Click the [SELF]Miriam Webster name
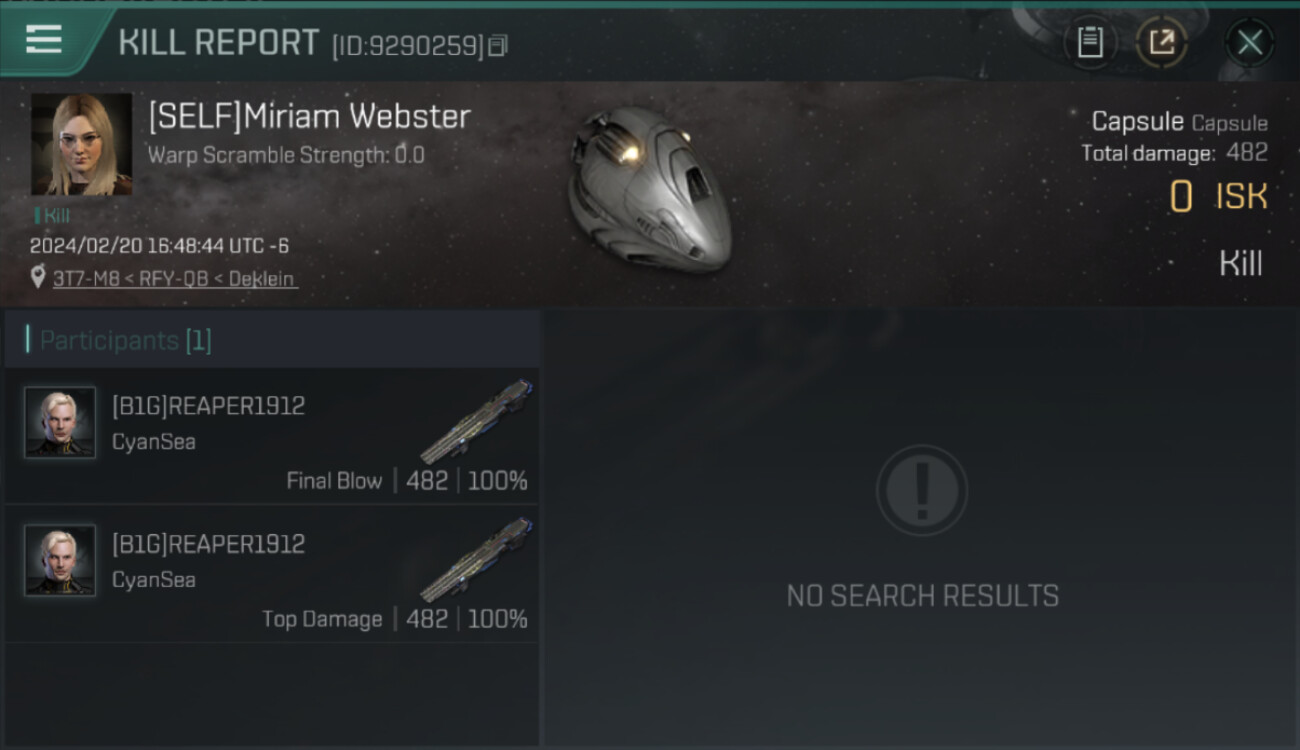This screenshot has height=750, width=1300. pyautogui.click(x=309, y=116)
